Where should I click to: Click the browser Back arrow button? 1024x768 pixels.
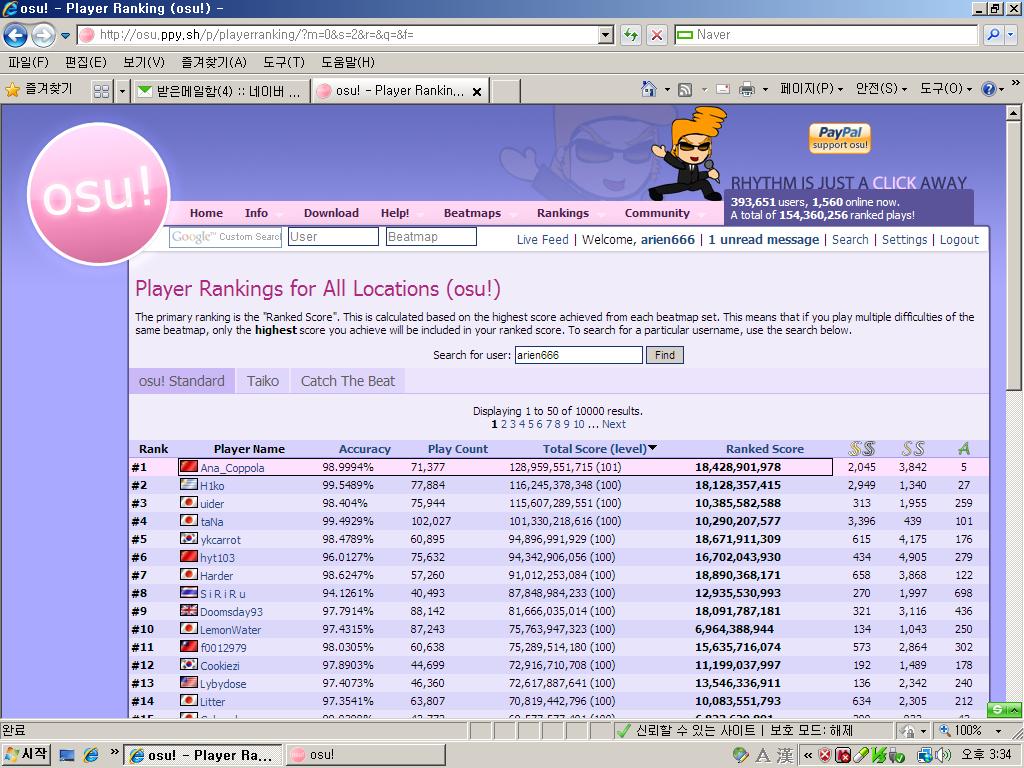point(16,35)
